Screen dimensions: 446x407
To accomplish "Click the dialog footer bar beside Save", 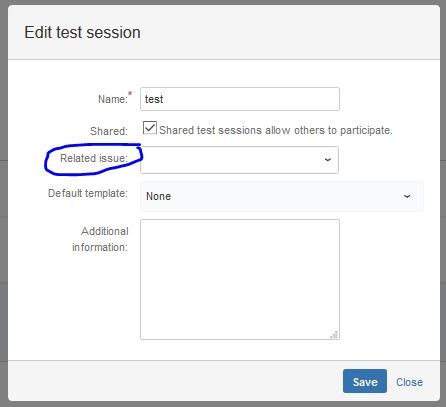I will pyautogui.click(x=173, y=381).
